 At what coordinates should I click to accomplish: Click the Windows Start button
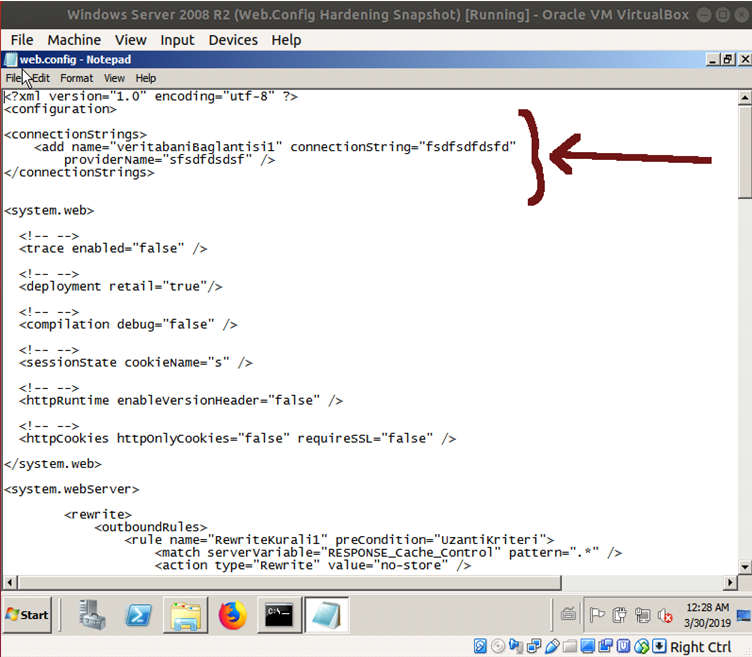28,614
